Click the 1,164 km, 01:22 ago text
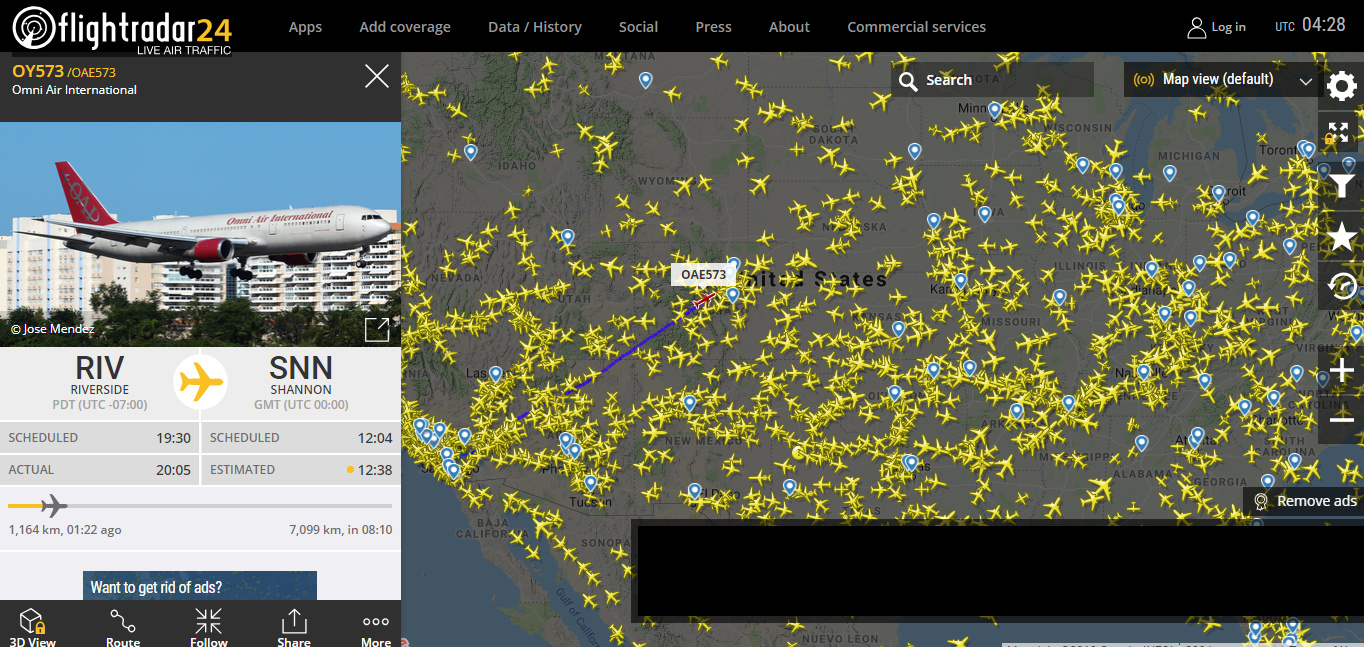 coord(65,530)
